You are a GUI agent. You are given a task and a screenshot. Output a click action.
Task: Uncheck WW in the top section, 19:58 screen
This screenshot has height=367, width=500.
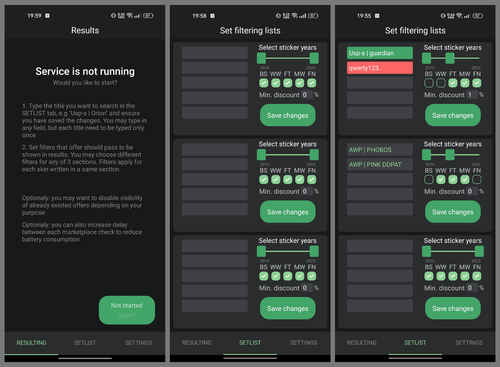tap(276, 83)
